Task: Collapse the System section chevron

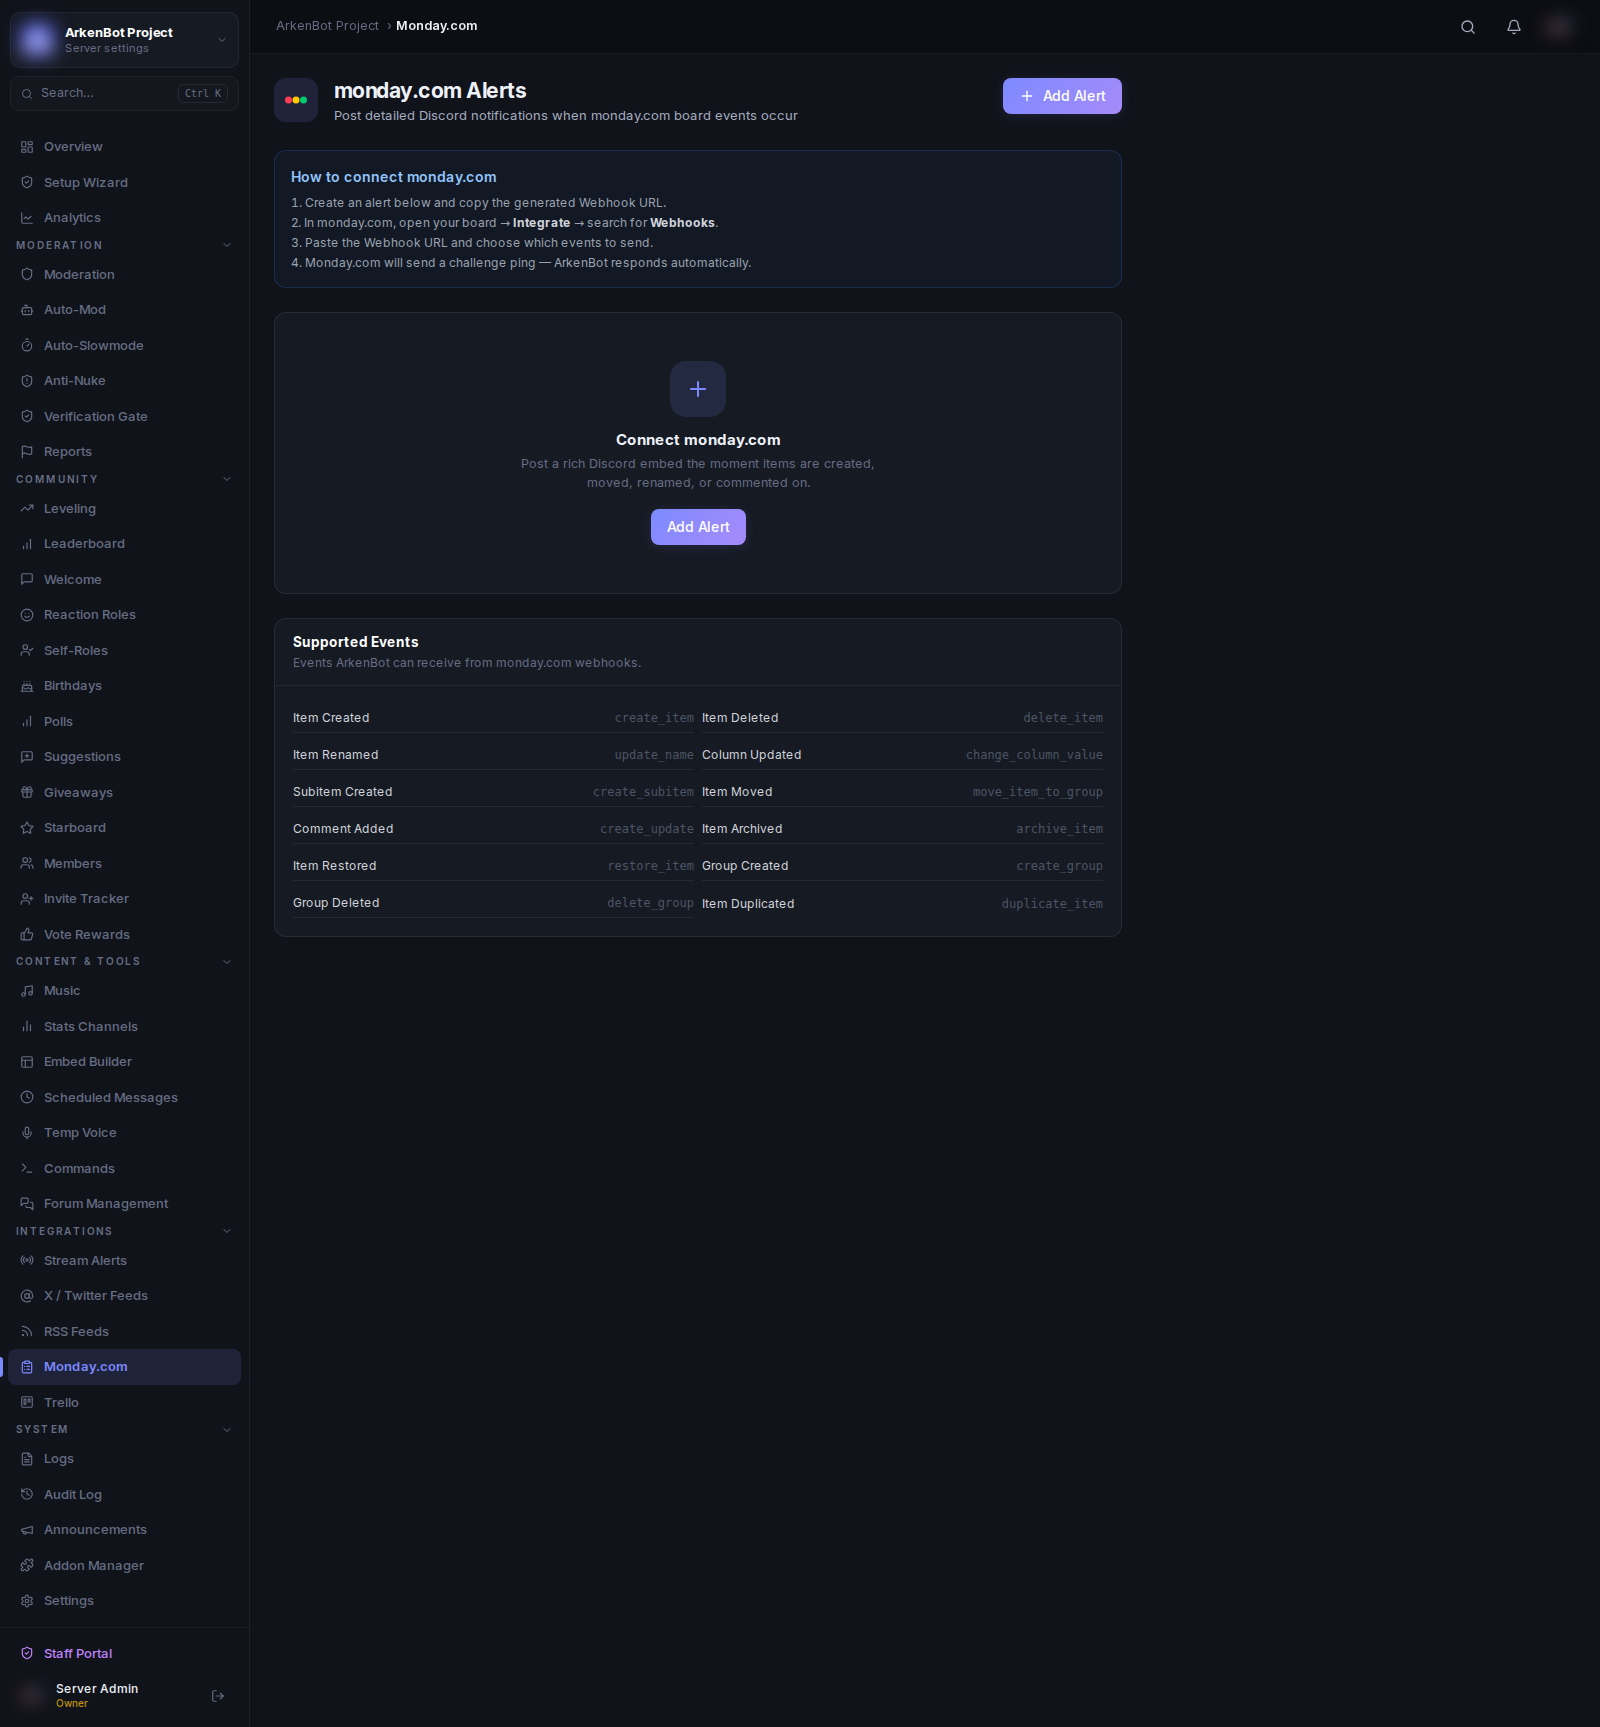Action: pyautogui.click(x=227, y=1430)
